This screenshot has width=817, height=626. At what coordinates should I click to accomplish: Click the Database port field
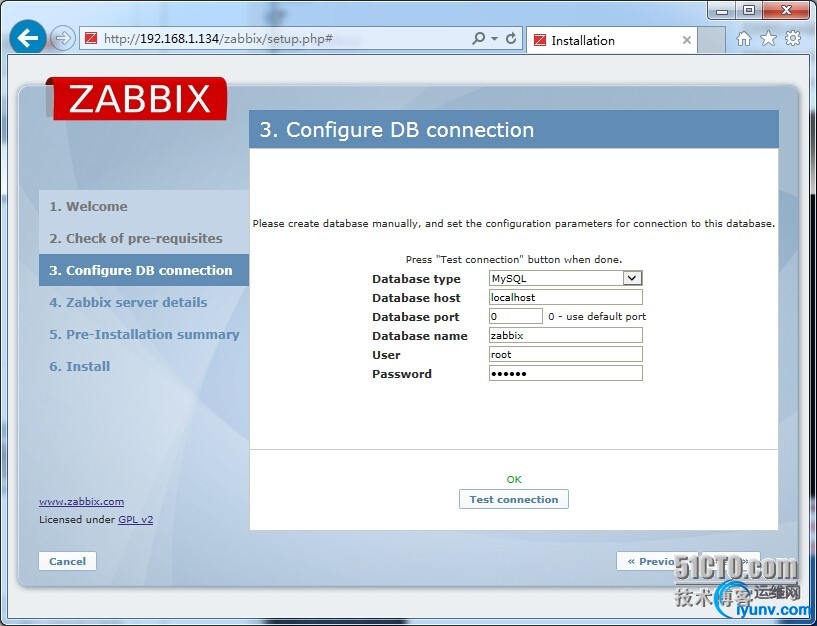516,316
